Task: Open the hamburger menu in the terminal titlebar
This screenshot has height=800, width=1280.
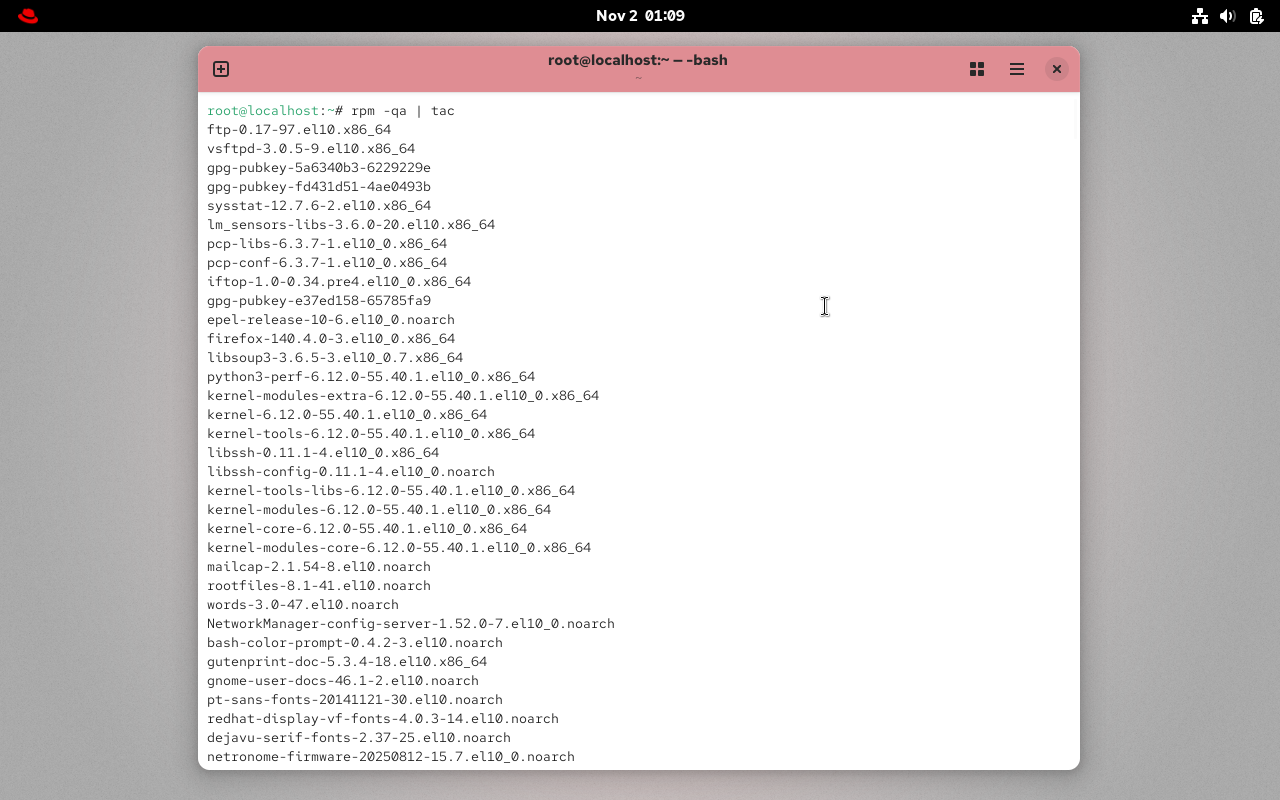Action: [x=1017, y=69]
